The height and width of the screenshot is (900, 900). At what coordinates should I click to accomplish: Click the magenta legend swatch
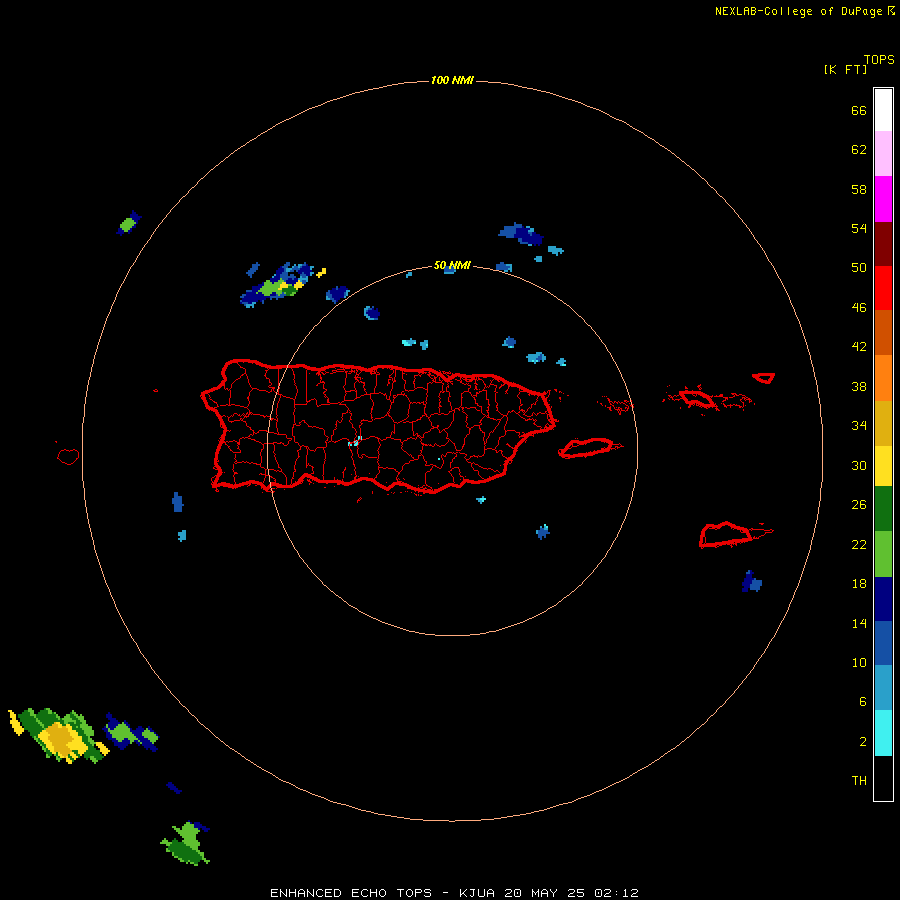883,199
